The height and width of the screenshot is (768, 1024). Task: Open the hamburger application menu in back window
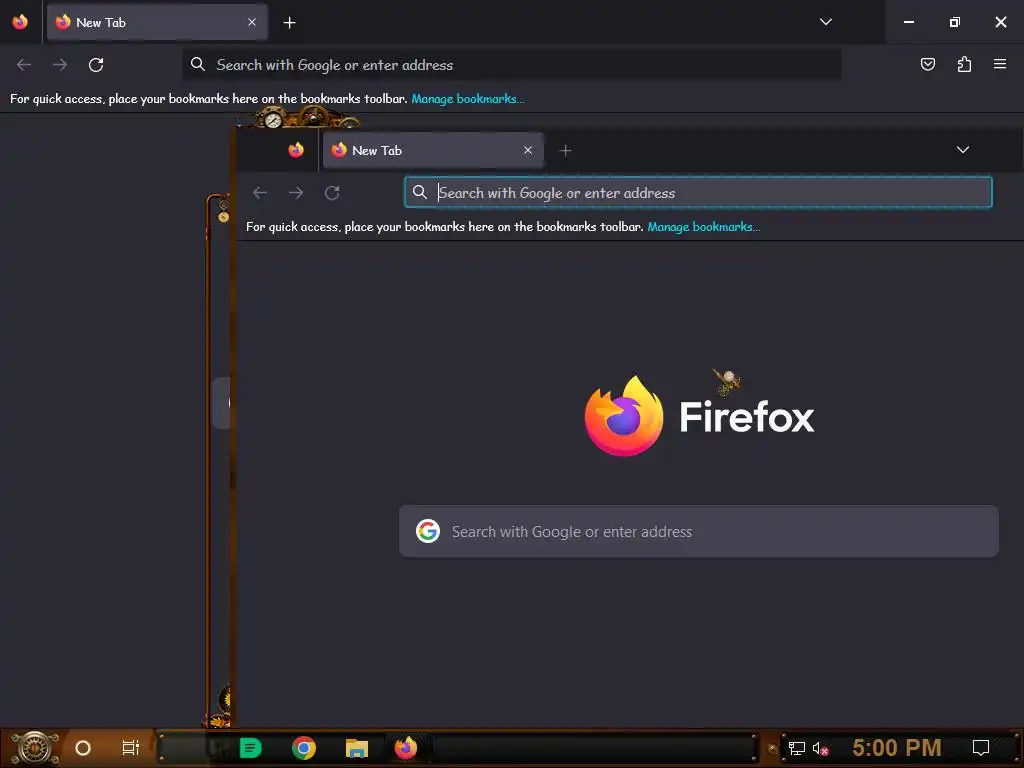pyautogui.click(x=1000, y=64)
